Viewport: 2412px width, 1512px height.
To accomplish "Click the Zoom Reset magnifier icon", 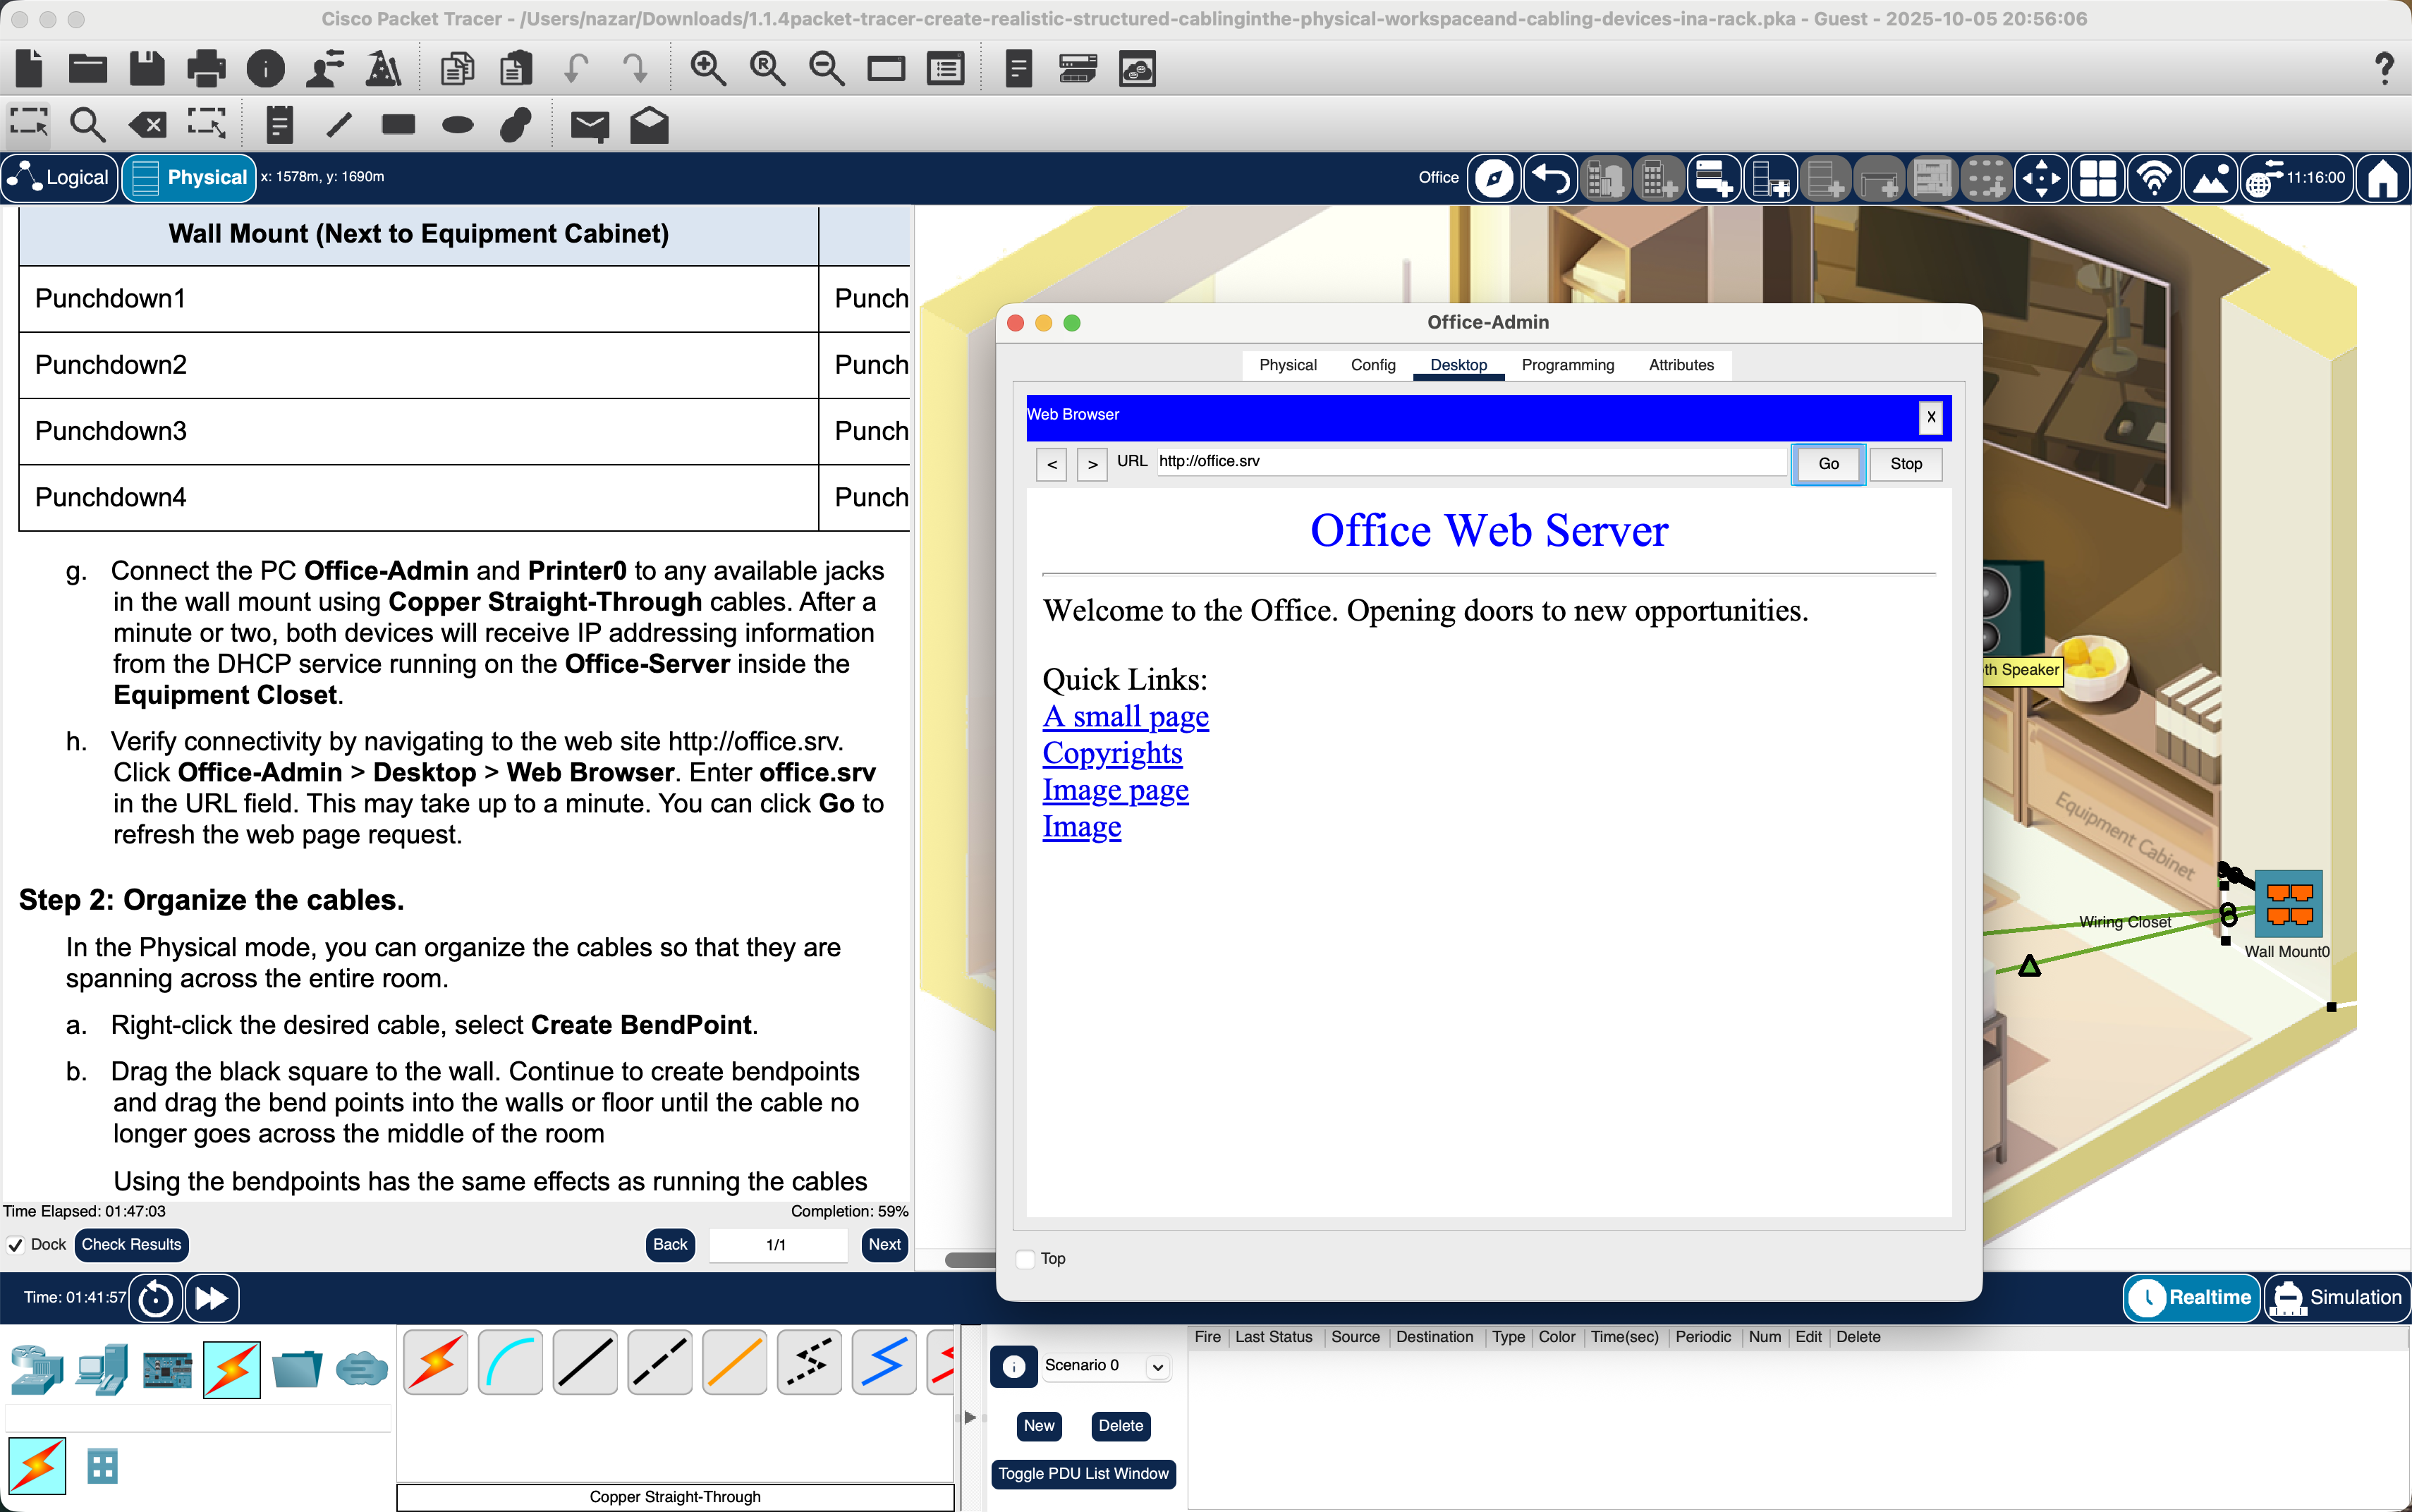I will (x=767, y=68).
